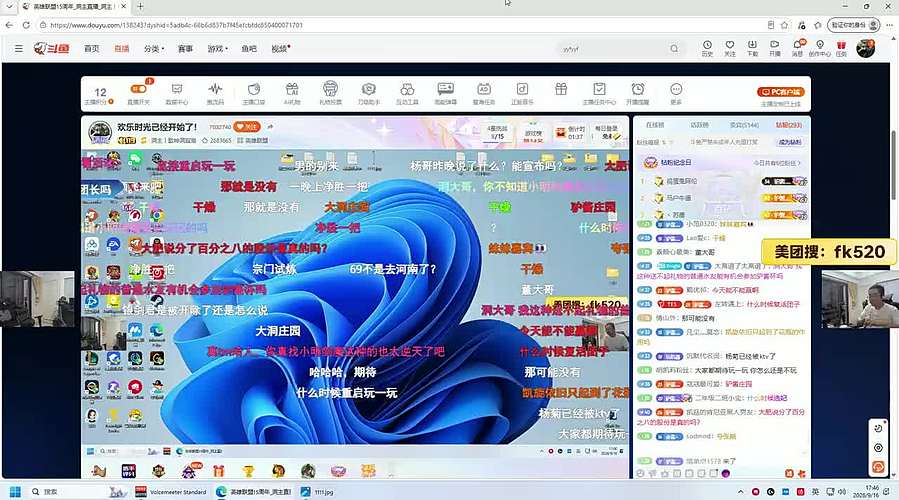Screen dimensions: 899x500
Task: Open the 正版音乐 music icon
Action: pyautogui.click(x=522, y=93)
